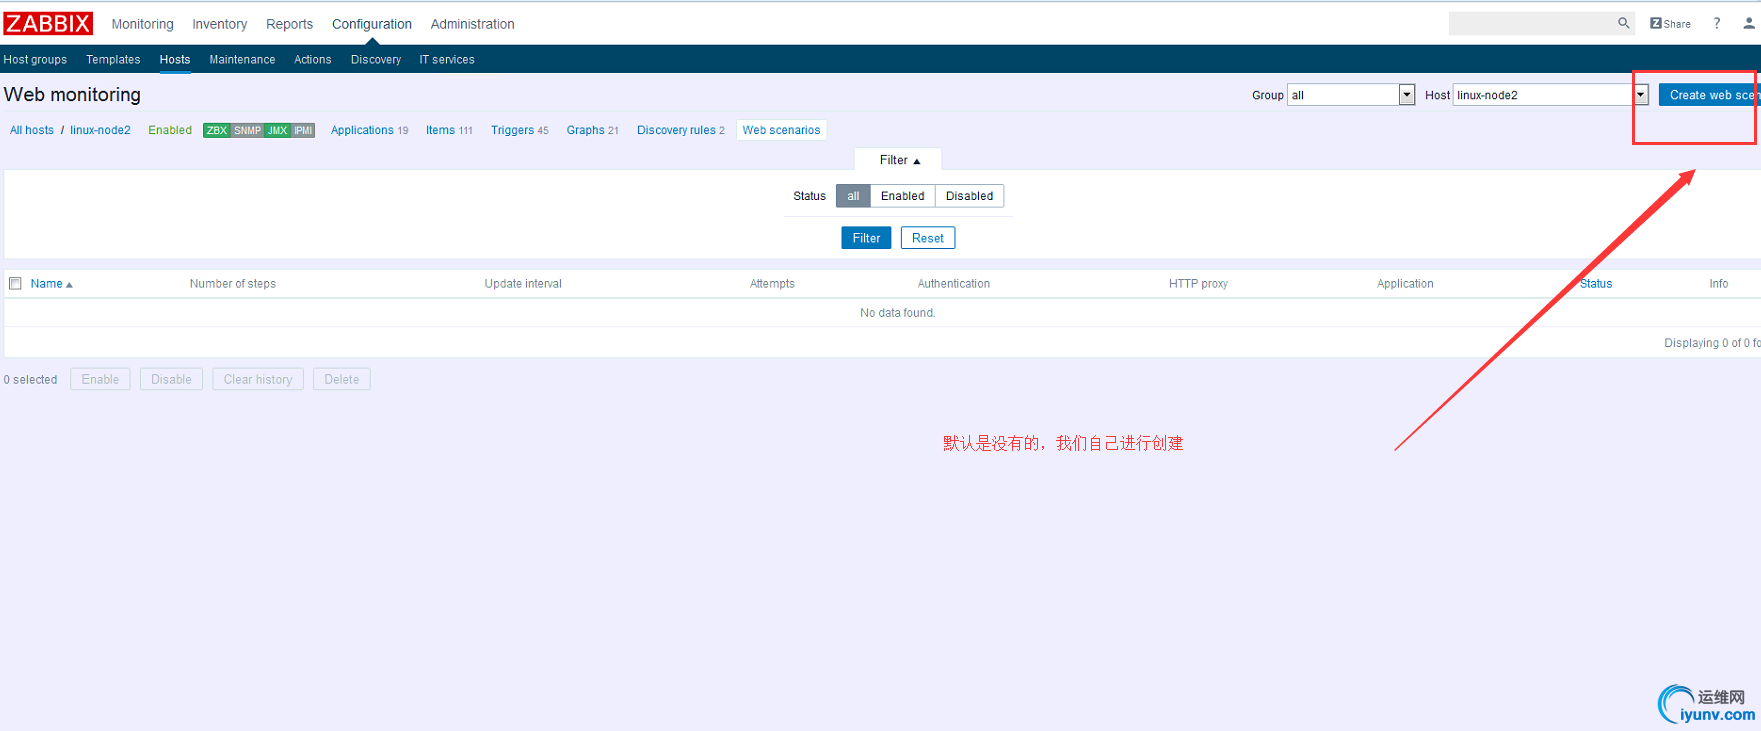Screen dimensions: 1761x731
Task: Tick the select-all checkbox in table header
Action: pyautogui.click(x=15, y=284)
